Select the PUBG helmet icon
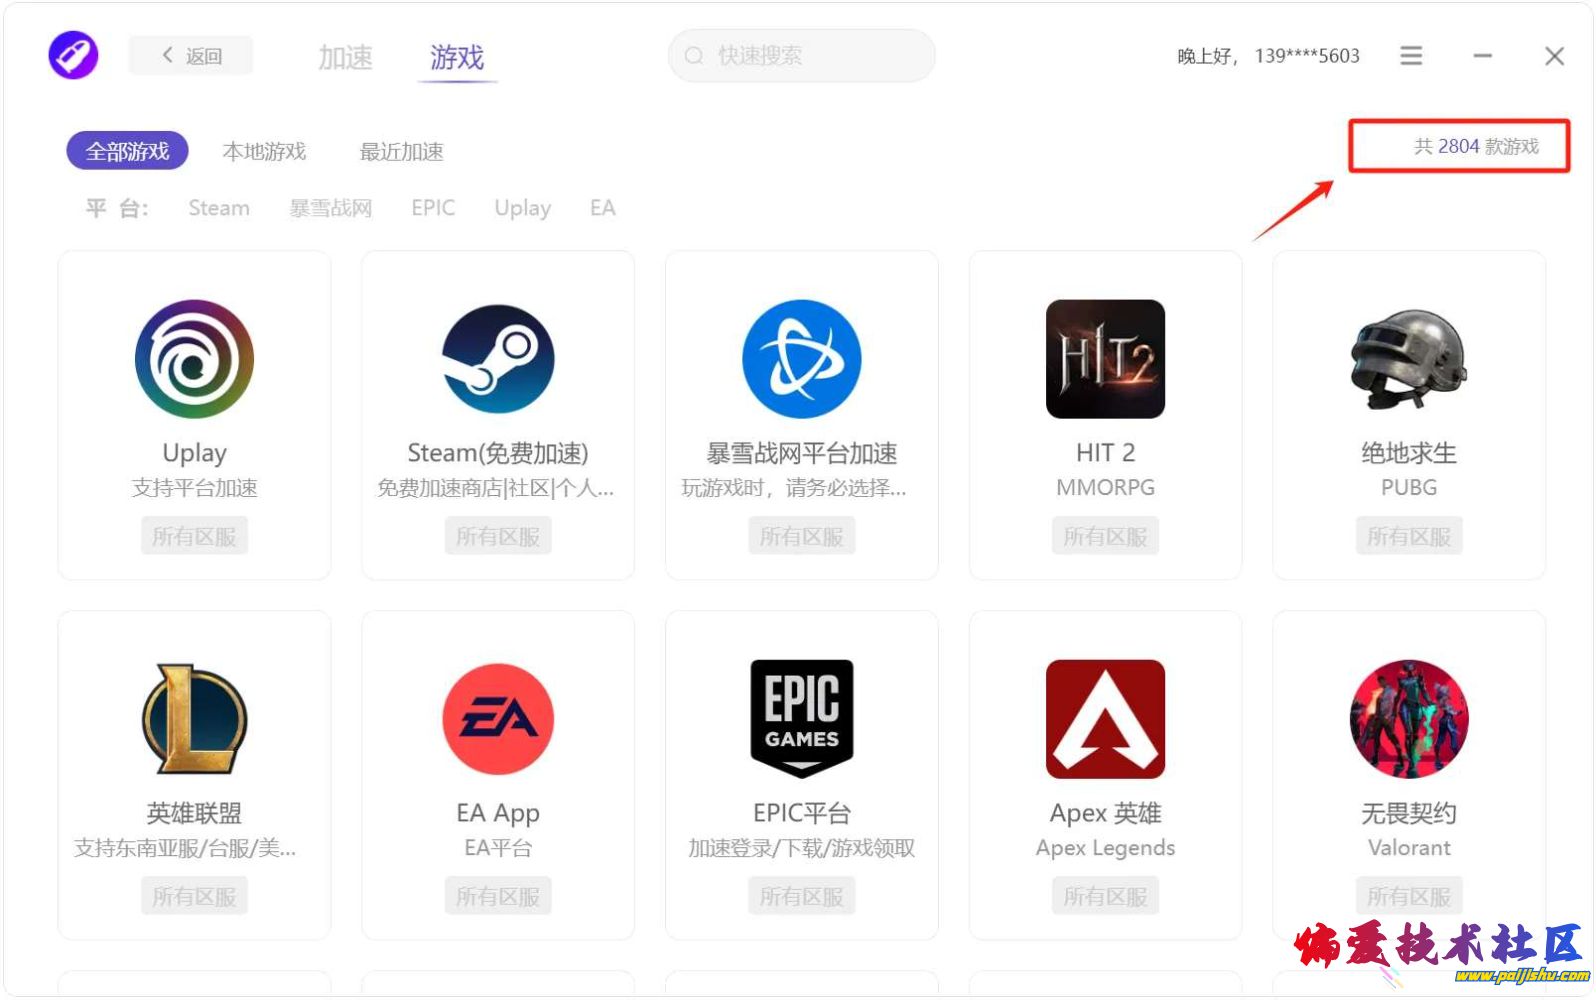The height and width of the screenshot is (1000, 1596). point(1408,359)
